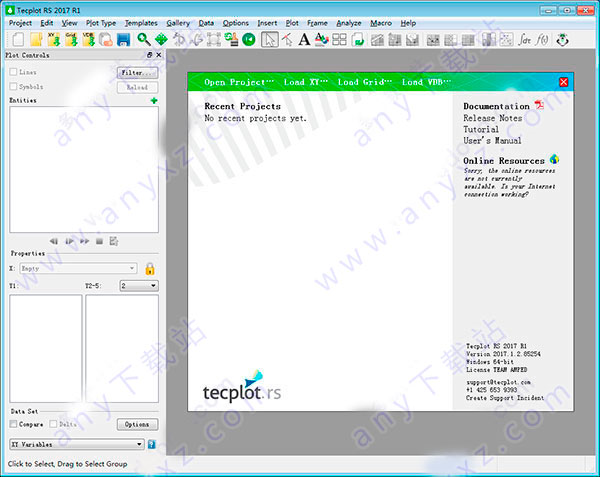Open the Data menu
The height and width of the screenshot is (477, 600).
206,23
